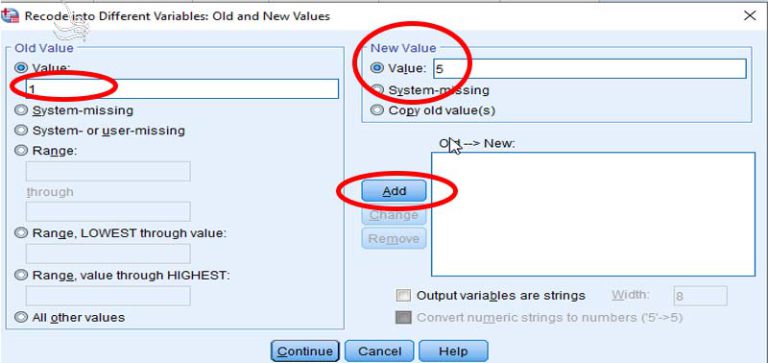Select All other values radio button
Screen dimensions: 768x363
tap(21, 317)
